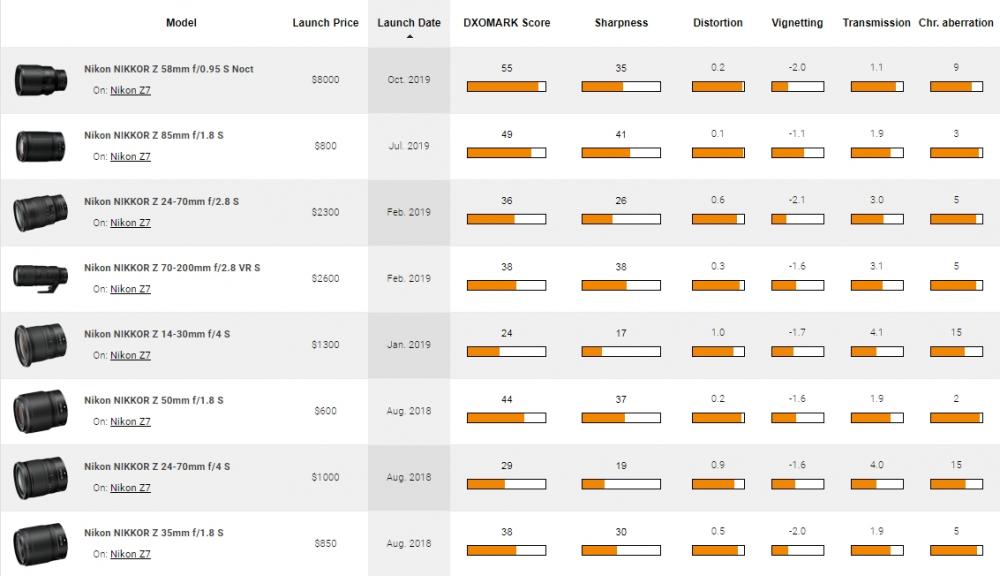
Task: Open the Nikon NIKKOR Z 35mm f/1.8 S title
Action: (154, 533)
